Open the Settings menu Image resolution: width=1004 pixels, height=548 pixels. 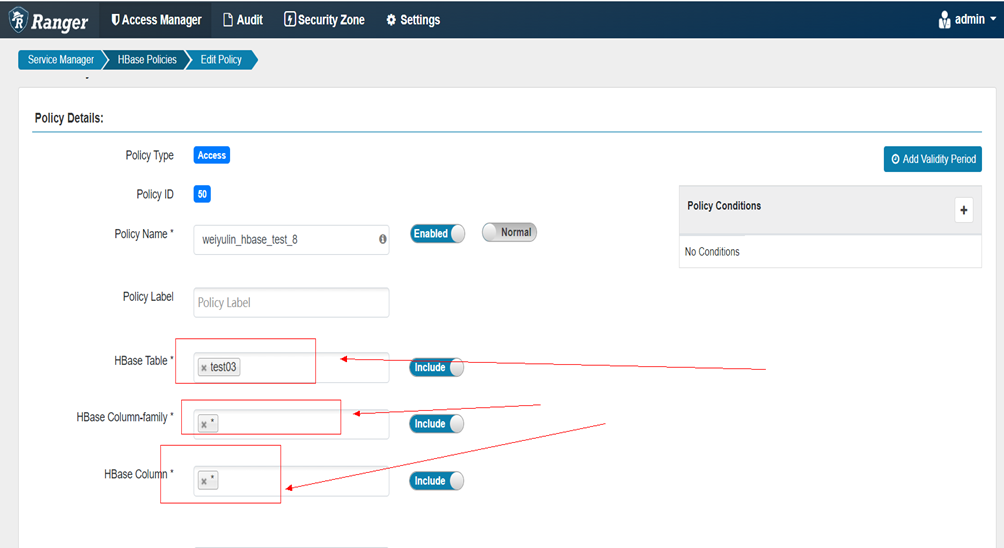tap(413, 20)
